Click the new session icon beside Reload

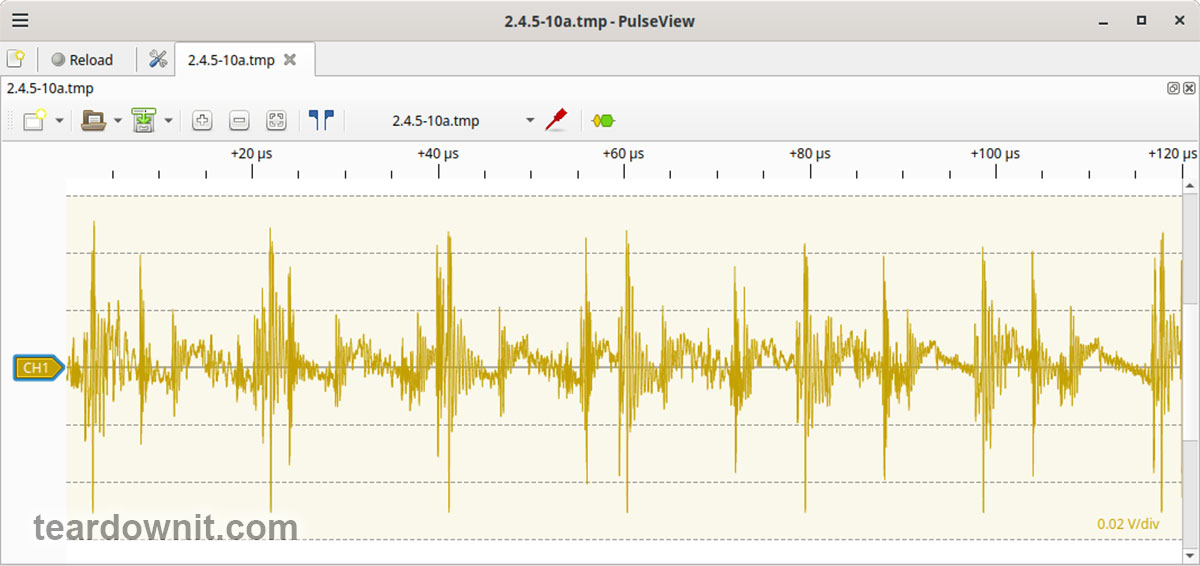click(16, 59)
